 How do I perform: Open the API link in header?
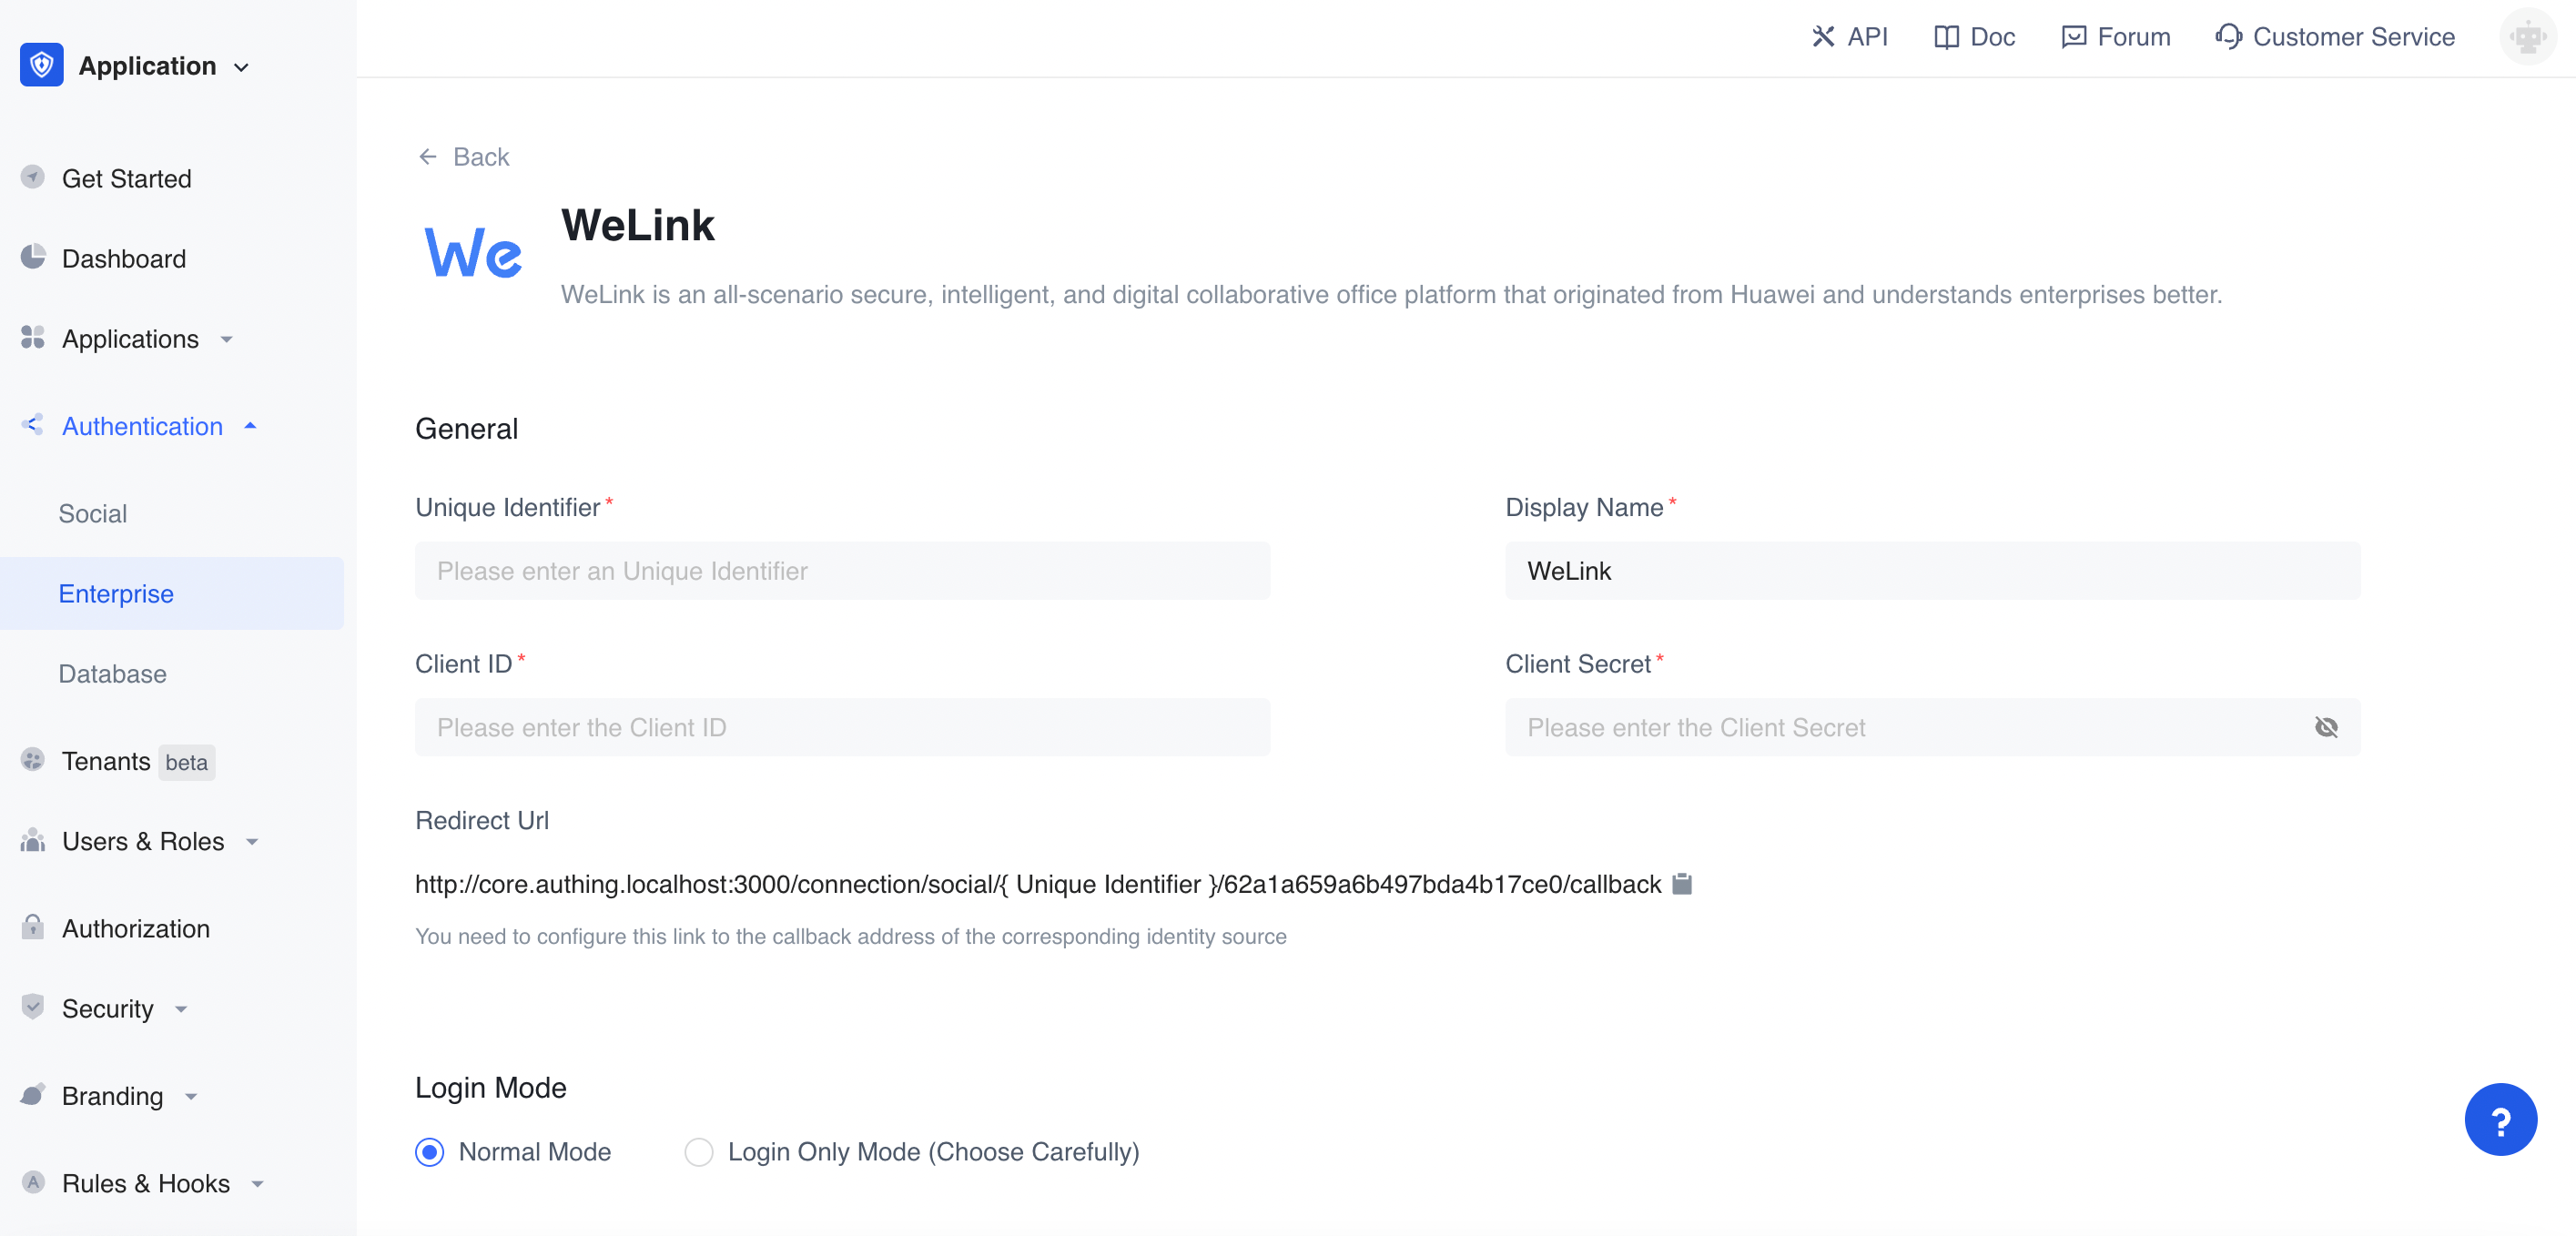click(1849, 37)
